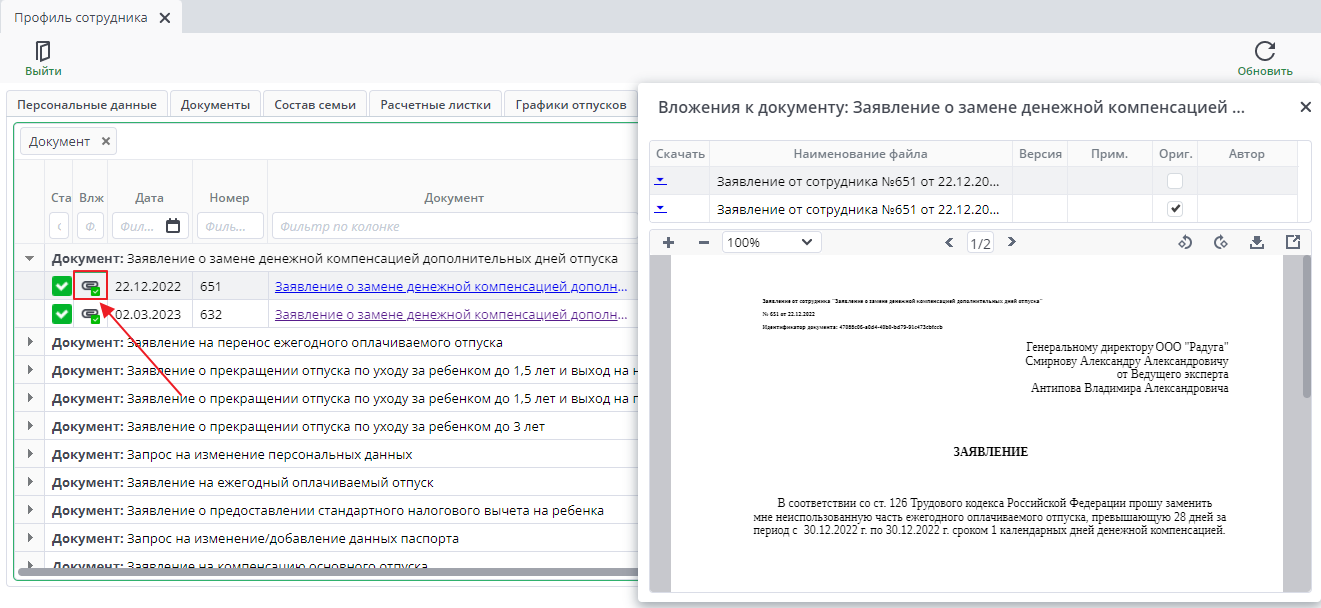This screenshot has height=608, width=1321.
Task: Zoom in the PDF with plus icon
Action: pyautogui.click(x=668, y=242)
